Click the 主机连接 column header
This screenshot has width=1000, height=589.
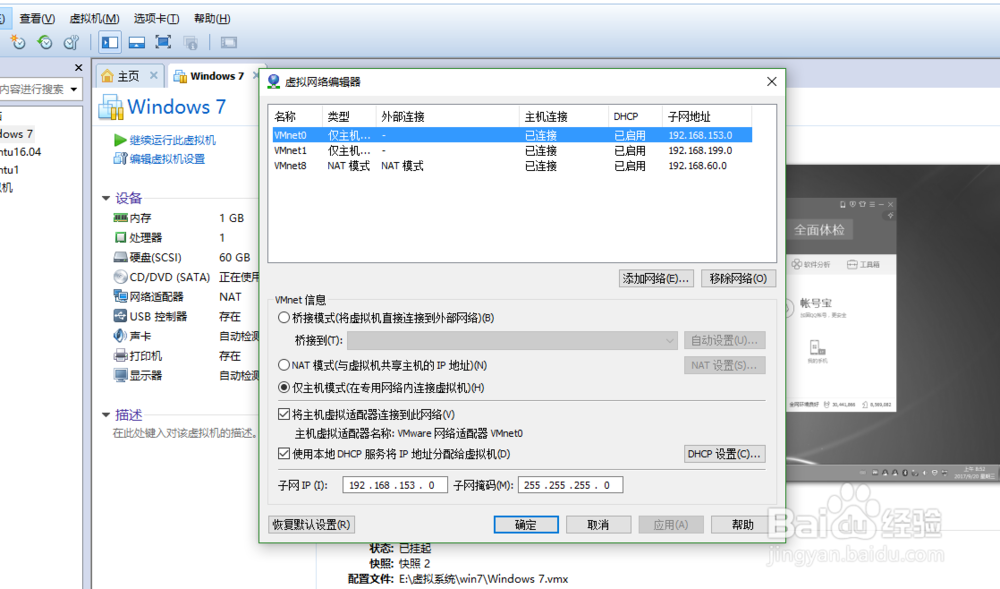[564, 117]
